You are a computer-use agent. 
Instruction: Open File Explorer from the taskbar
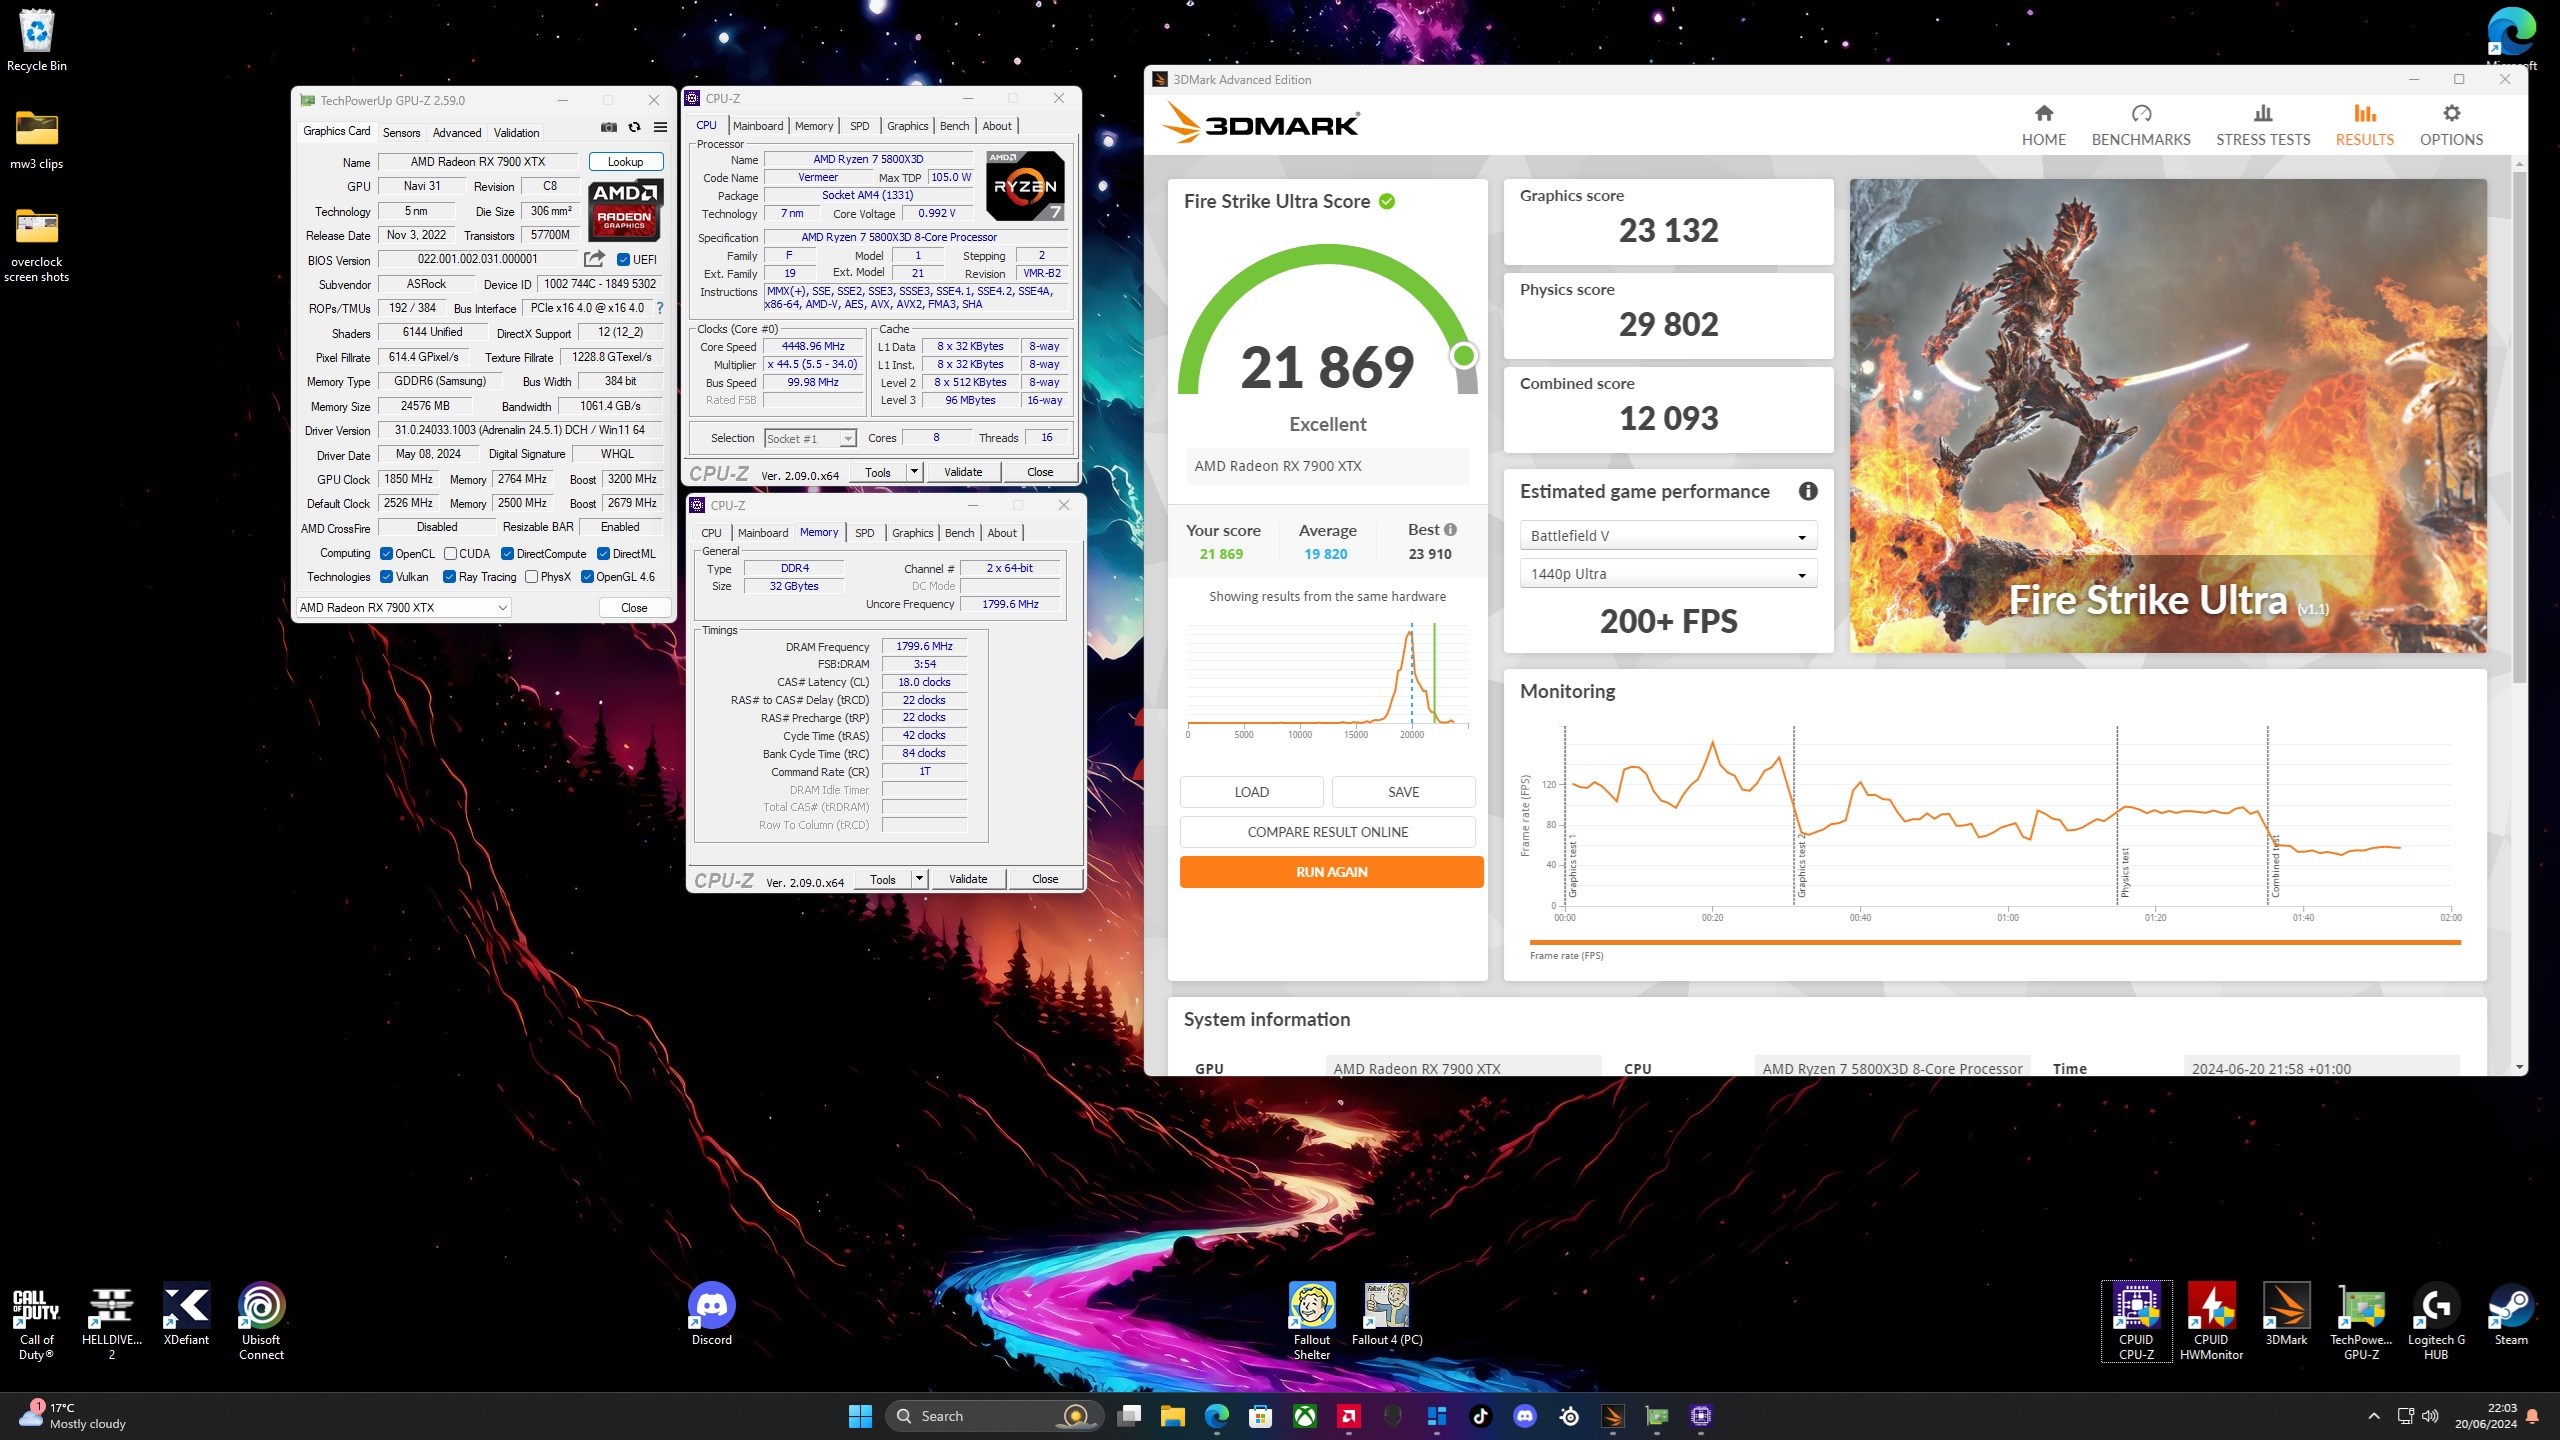click(1173, 1416)
